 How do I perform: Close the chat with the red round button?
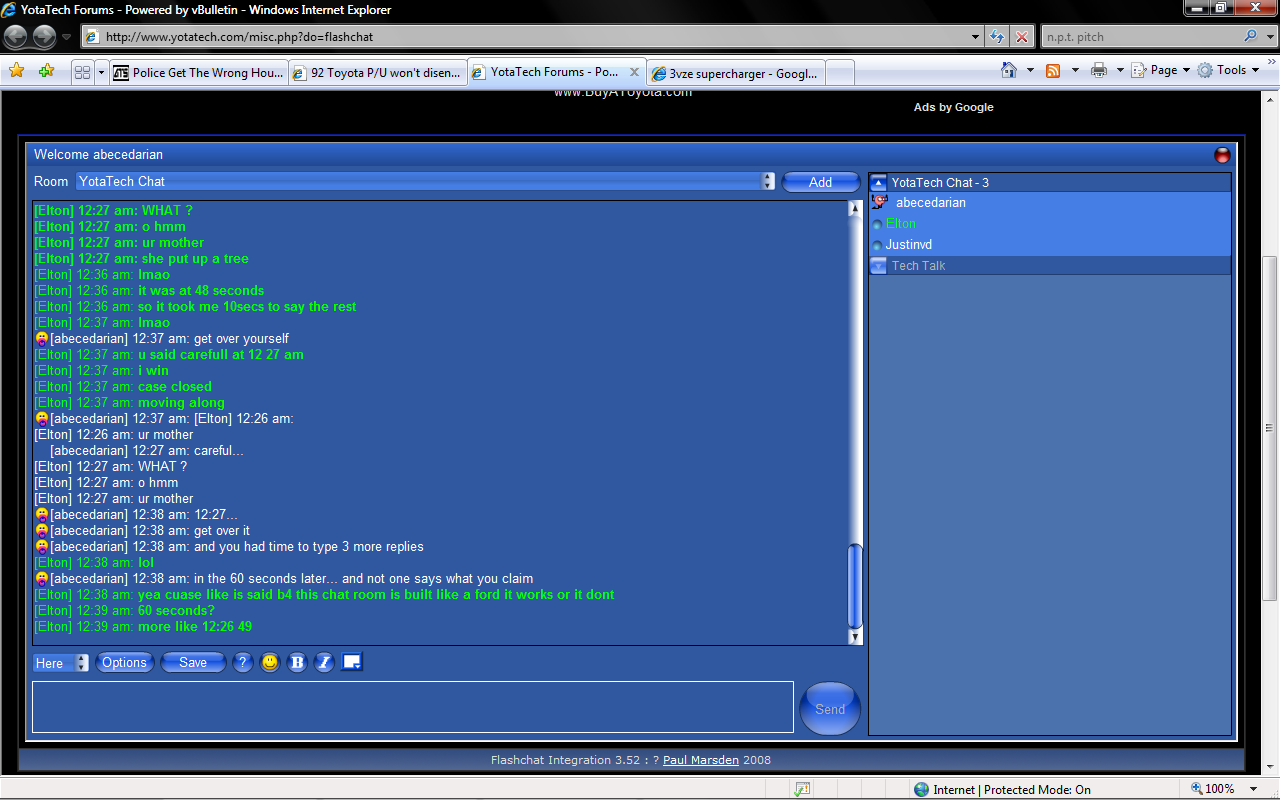tap(1222, 155)
